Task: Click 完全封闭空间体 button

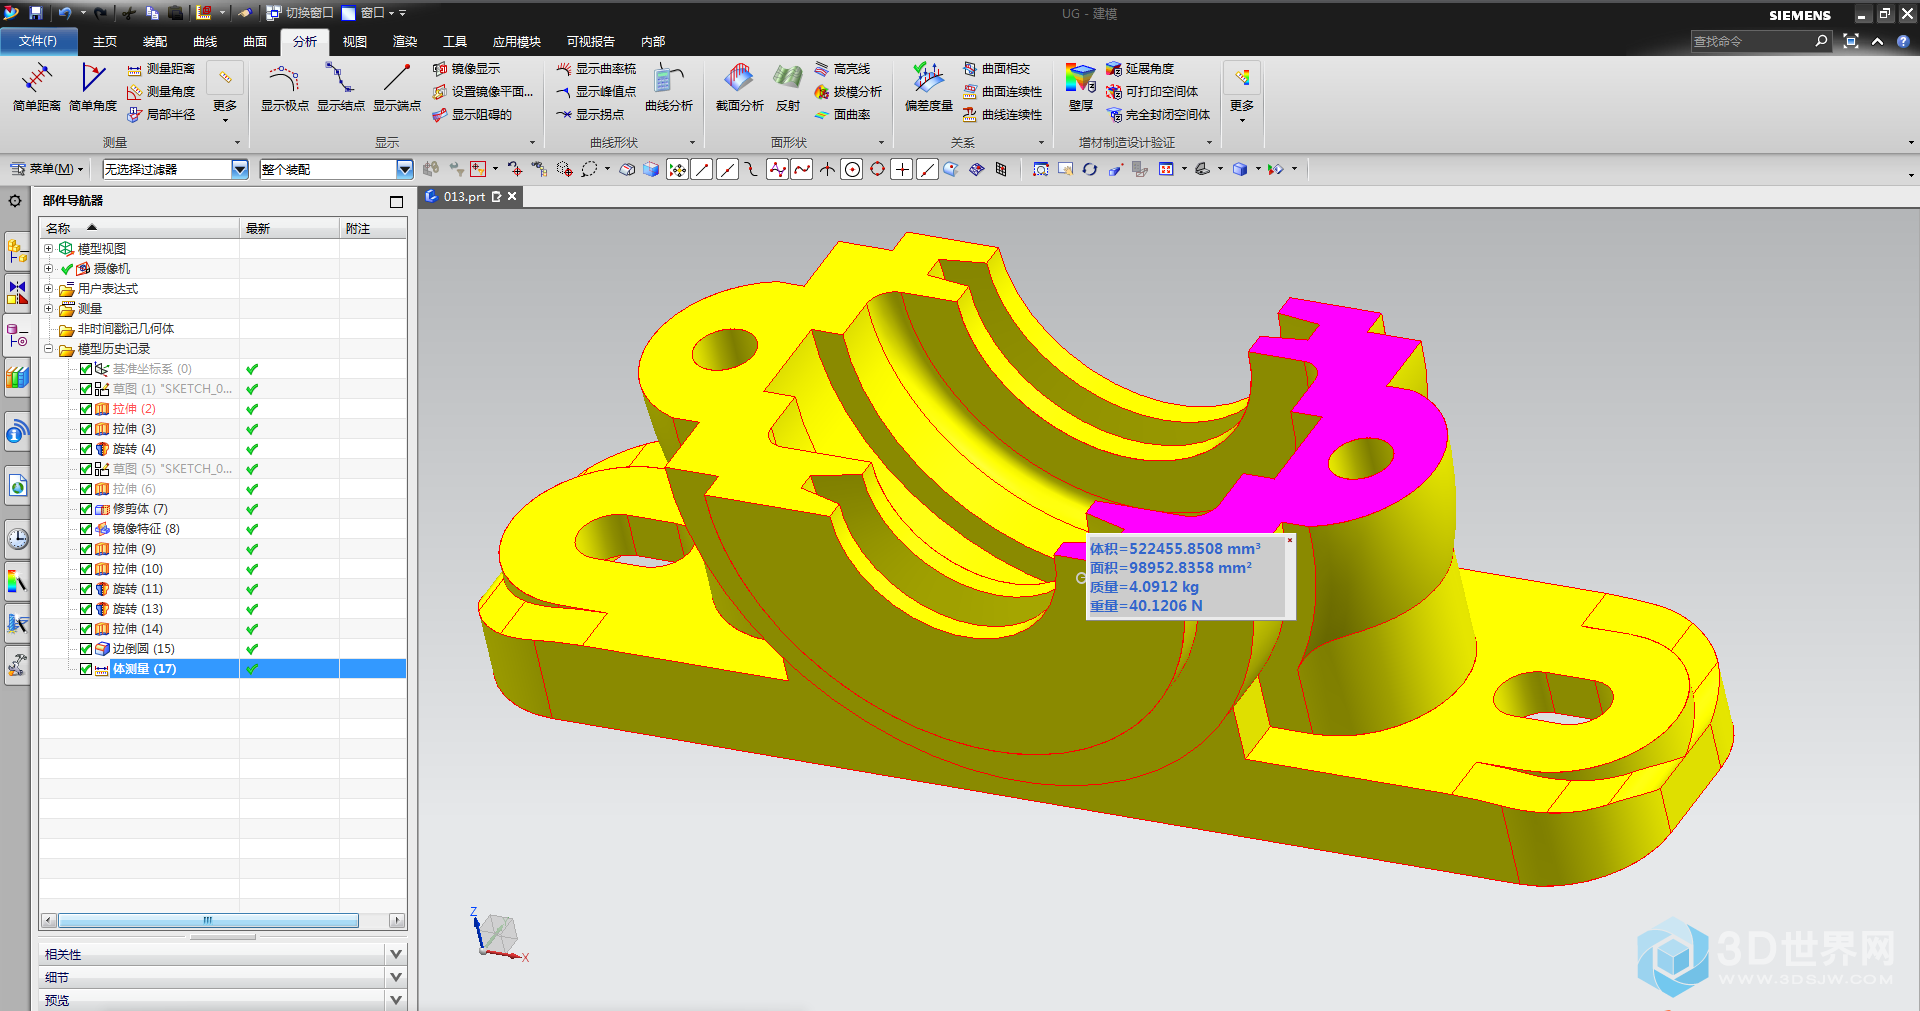Action: click(1159, 115)
